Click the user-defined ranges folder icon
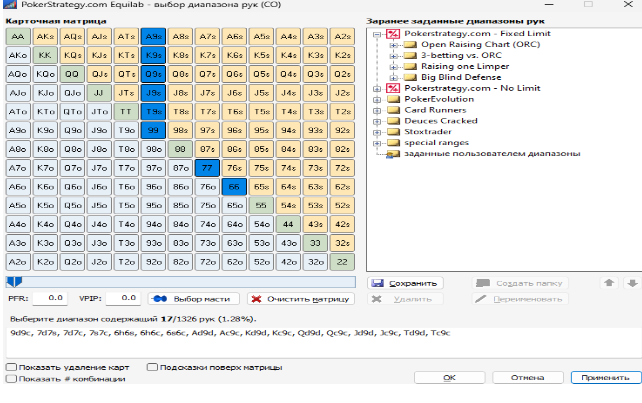642x403 pixels. pos(393,154)
